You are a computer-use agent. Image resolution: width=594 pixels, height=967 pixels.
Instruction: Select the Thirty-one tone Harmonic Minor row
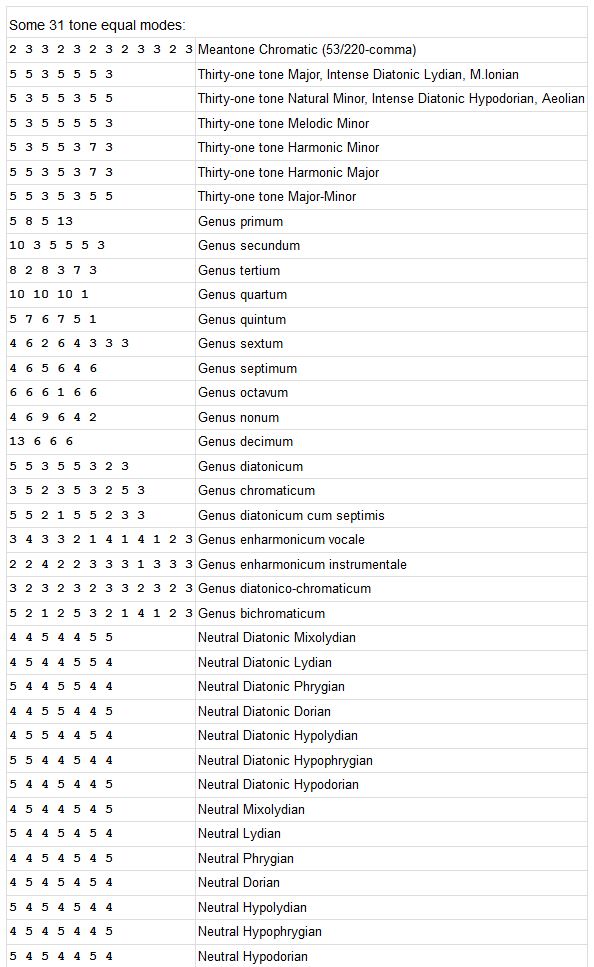297,147
